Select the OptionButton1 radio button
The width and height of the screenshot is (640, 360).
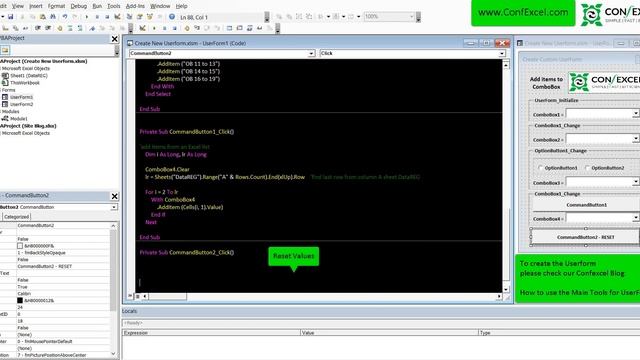click(x=540, y=168)
